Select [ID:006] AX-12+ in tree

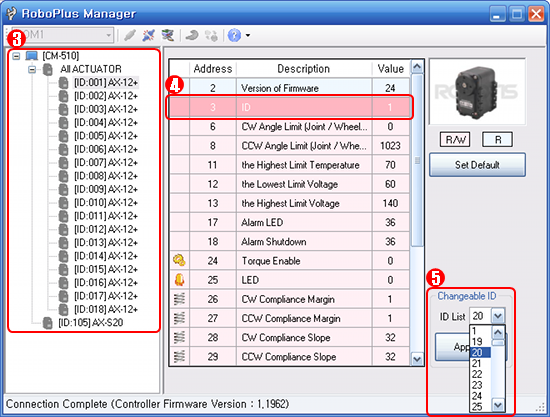(x=106, y=149)
